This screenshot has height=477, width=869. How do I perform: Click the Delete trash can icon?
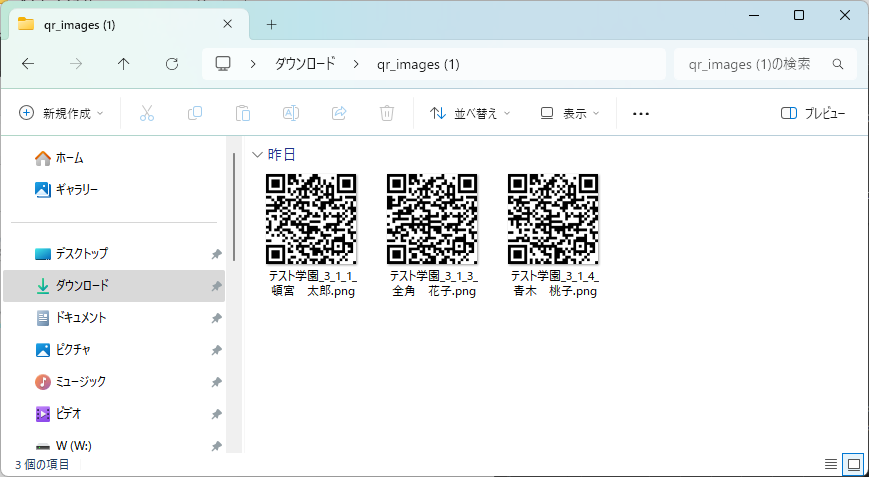[387, 114]
